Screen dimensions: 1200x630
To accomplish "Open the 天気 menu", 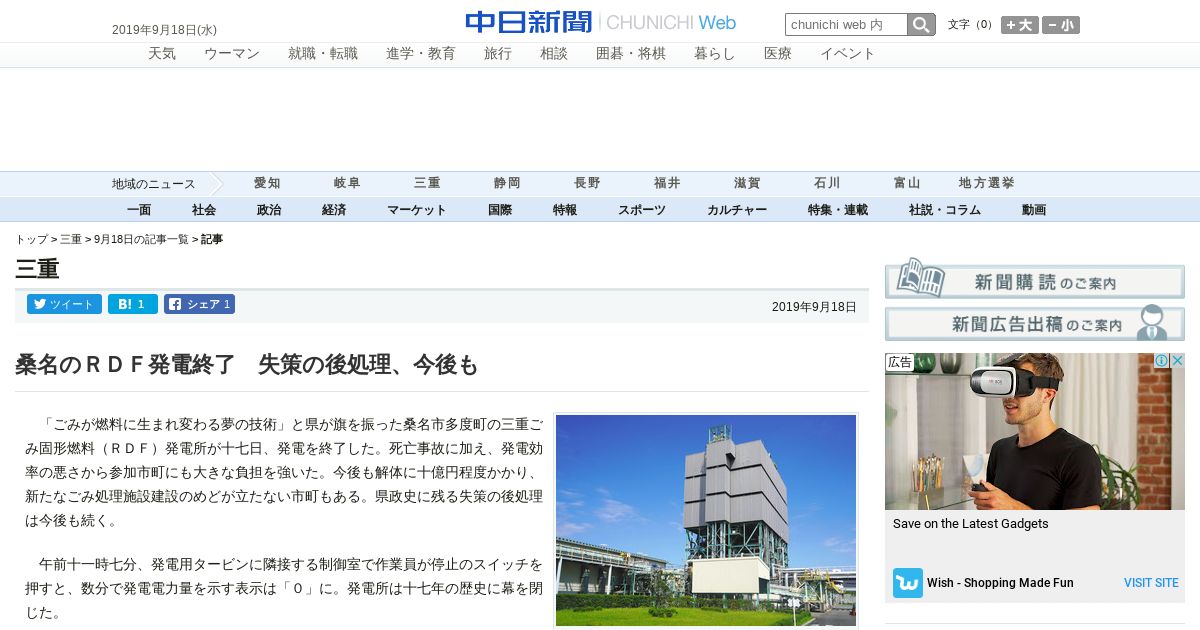I will [x=162, y=54].
